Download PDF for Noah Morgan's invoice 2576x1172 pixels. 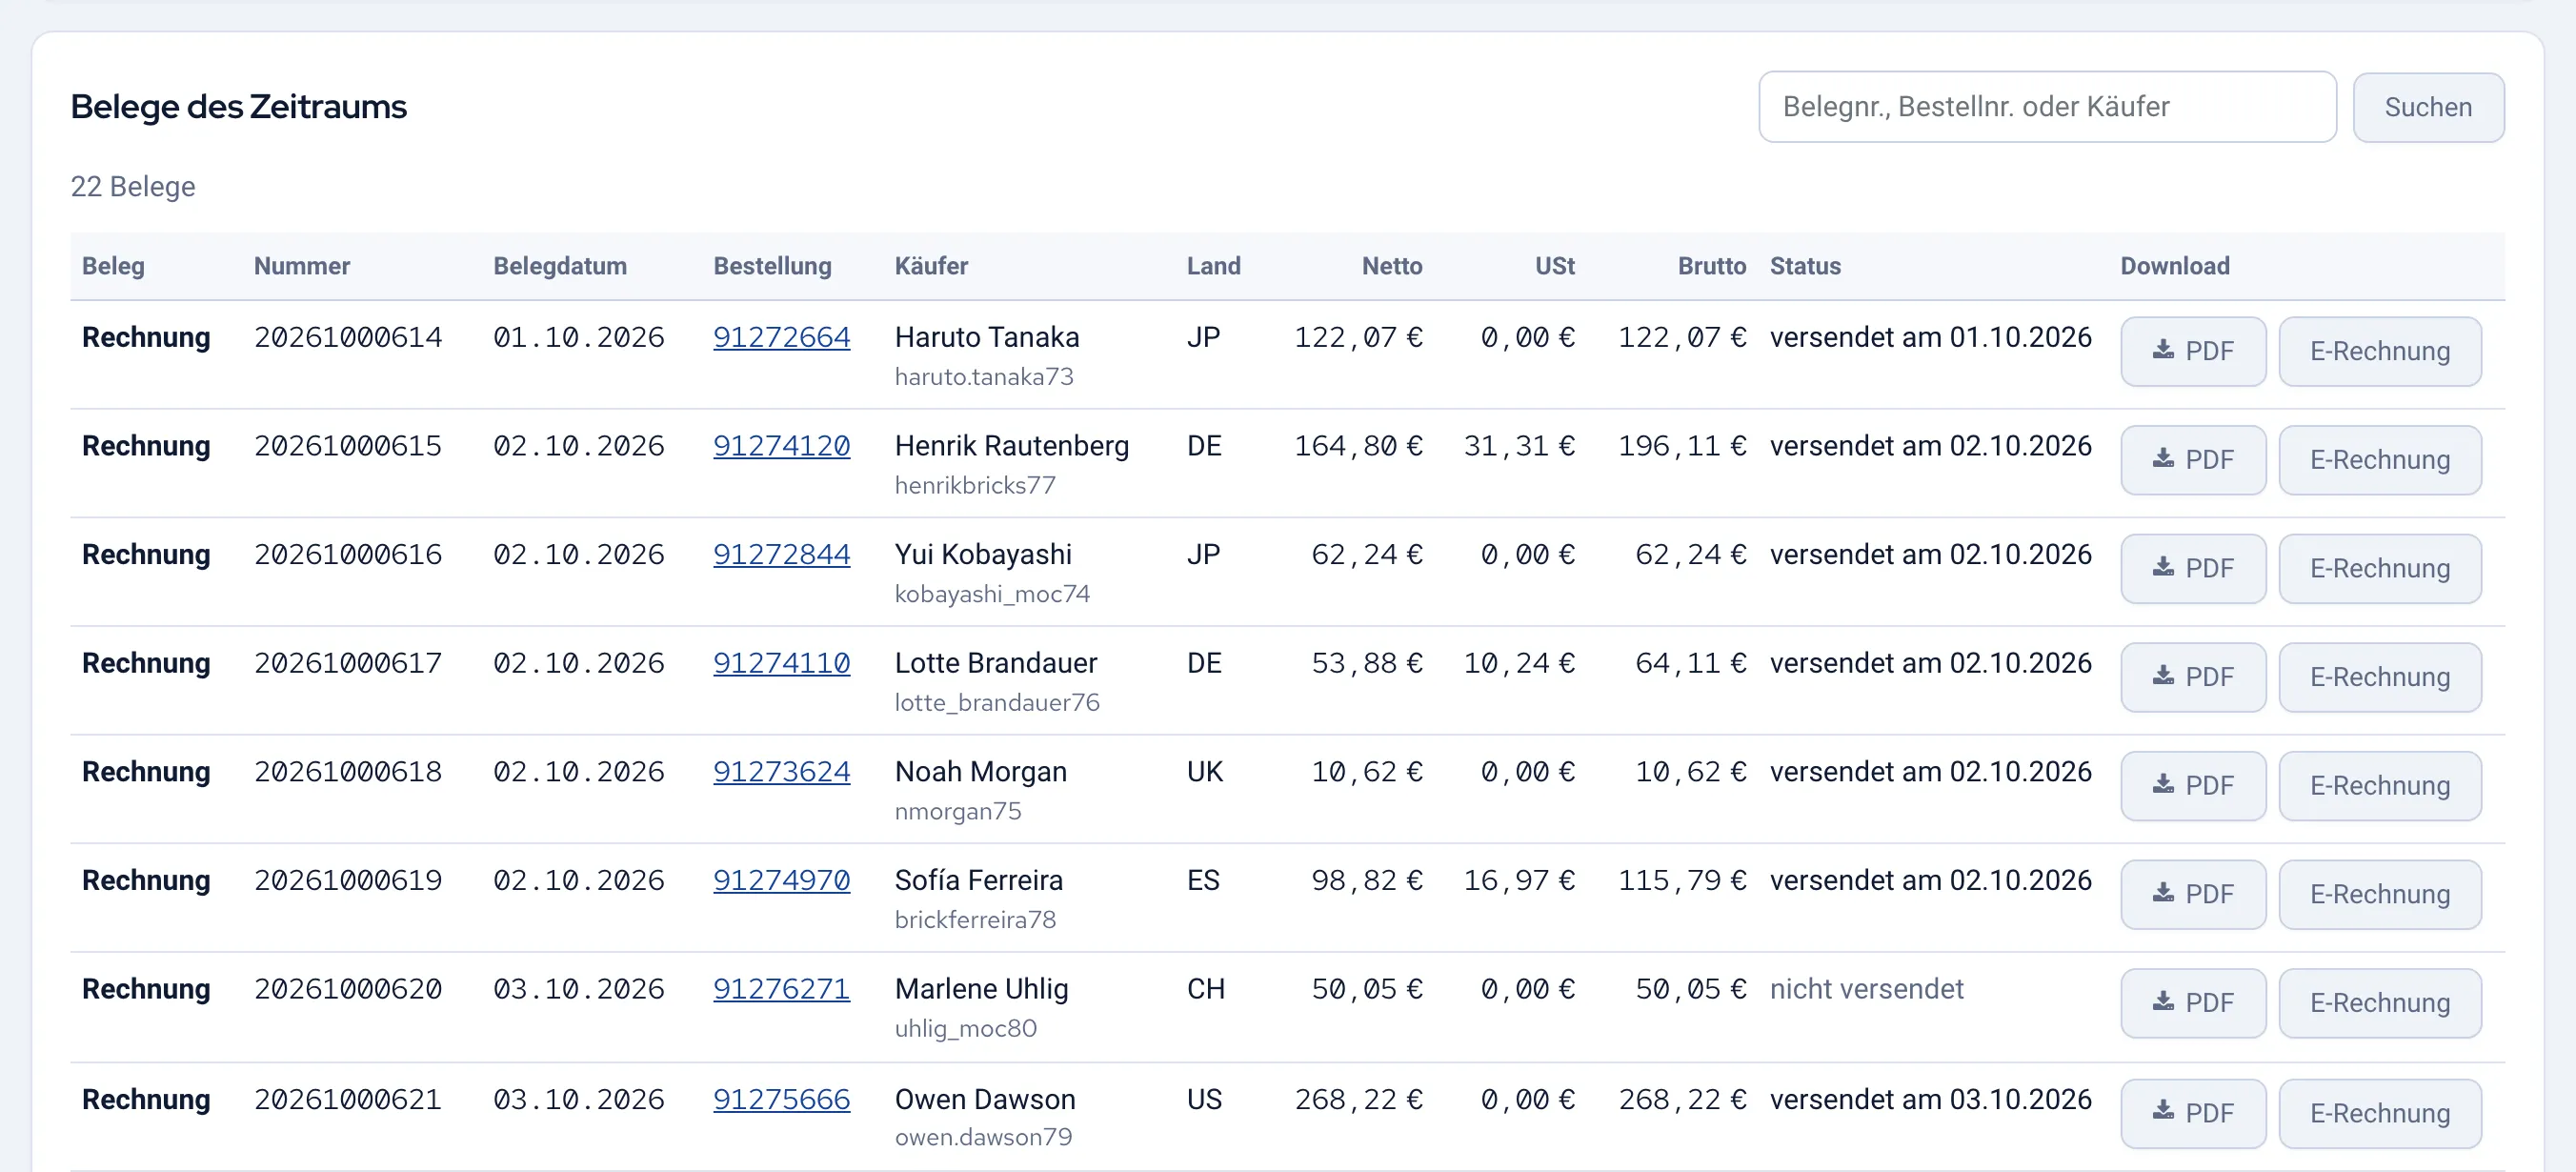2192,786
